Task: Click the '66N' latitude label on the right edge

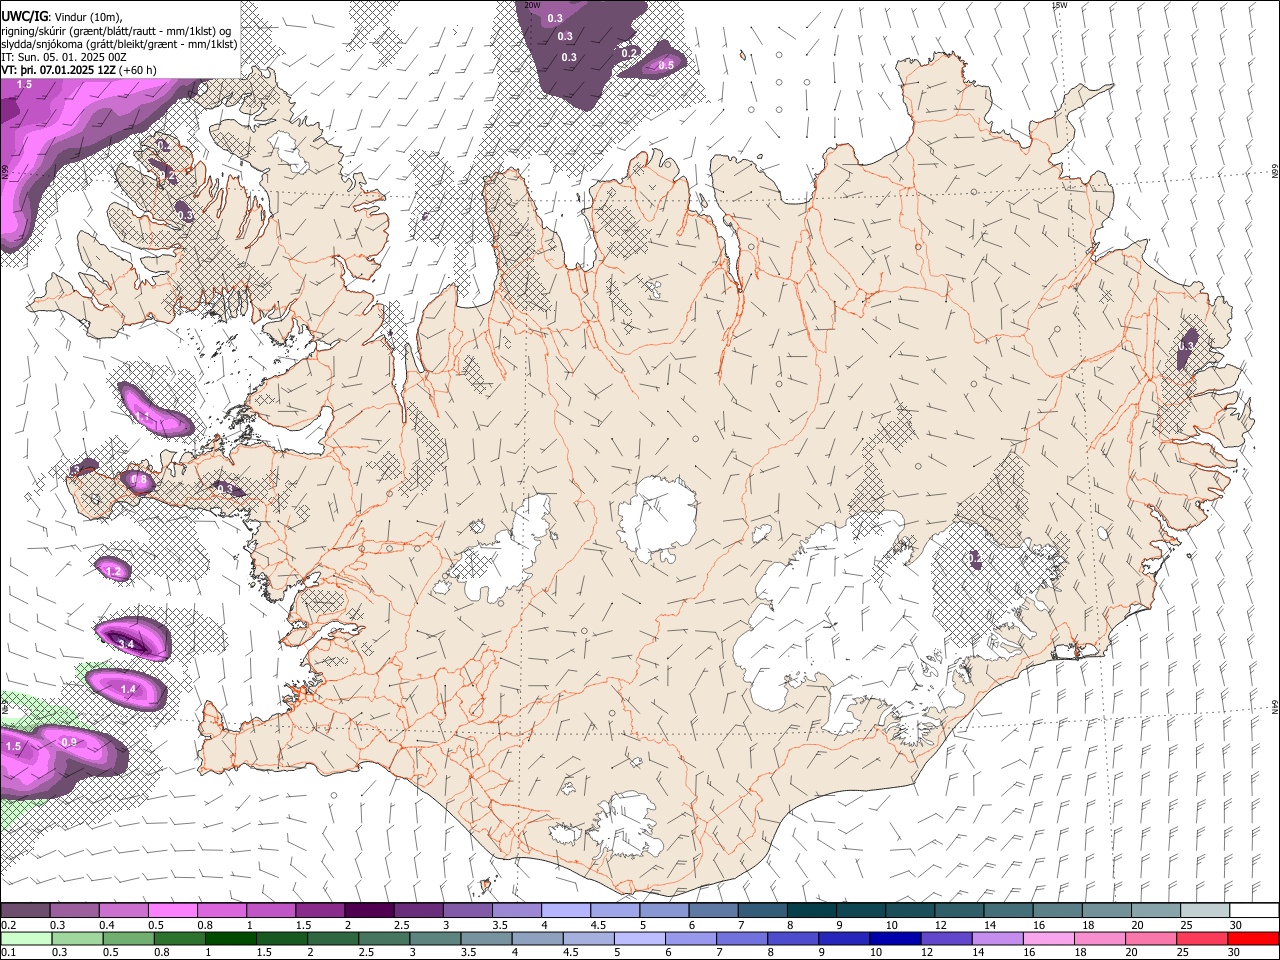Action: pyautogui.click(x=1275, y=172)
